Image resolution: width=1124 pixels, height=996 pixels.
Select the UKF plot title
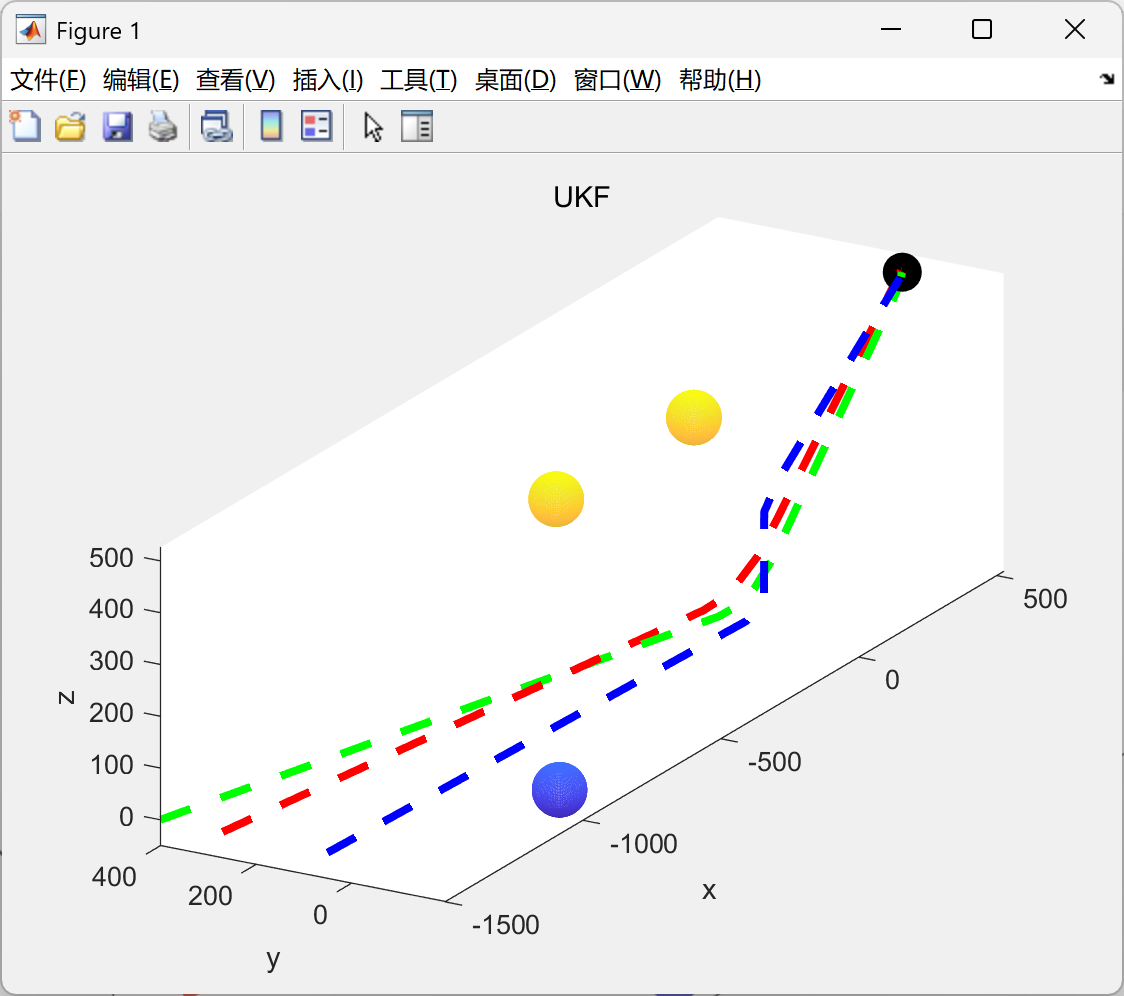(x=581, y=197)
